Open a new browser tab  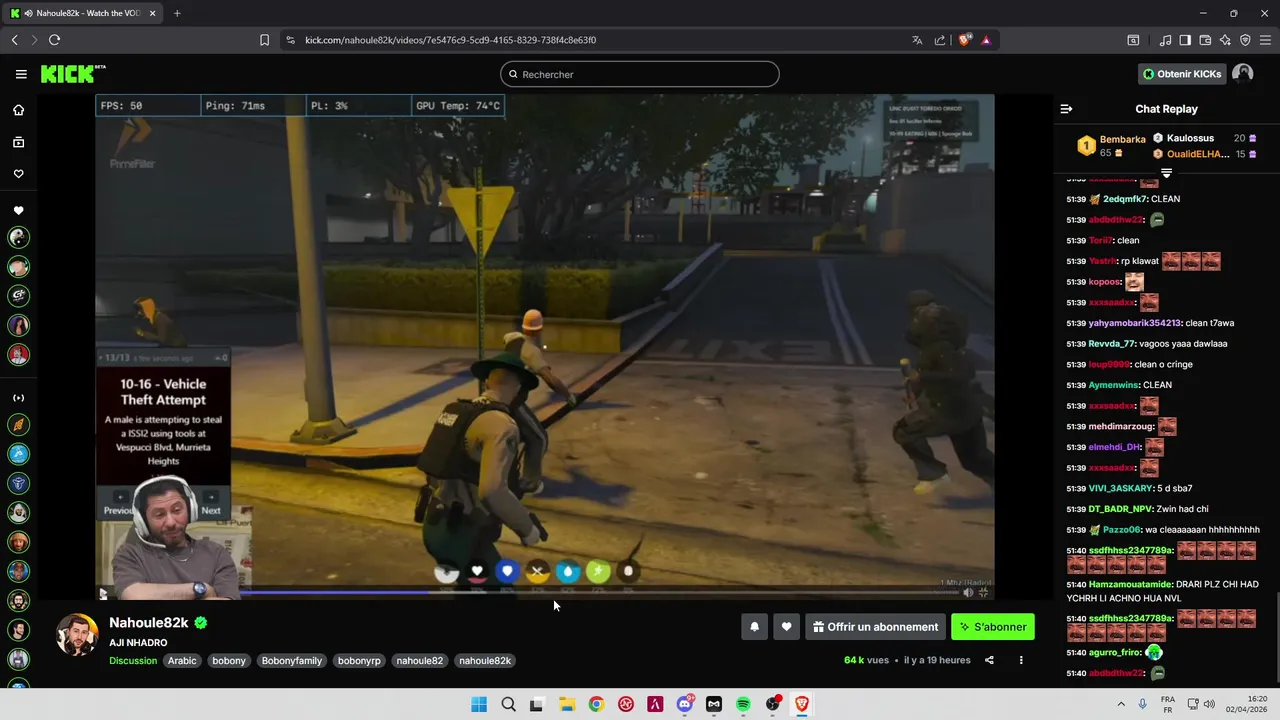[177, 13]
